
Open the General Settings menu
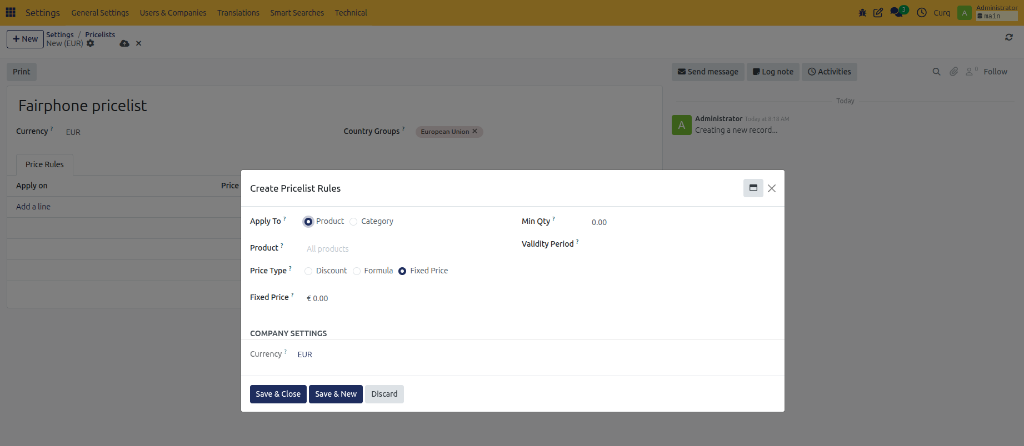click(100, 12)
